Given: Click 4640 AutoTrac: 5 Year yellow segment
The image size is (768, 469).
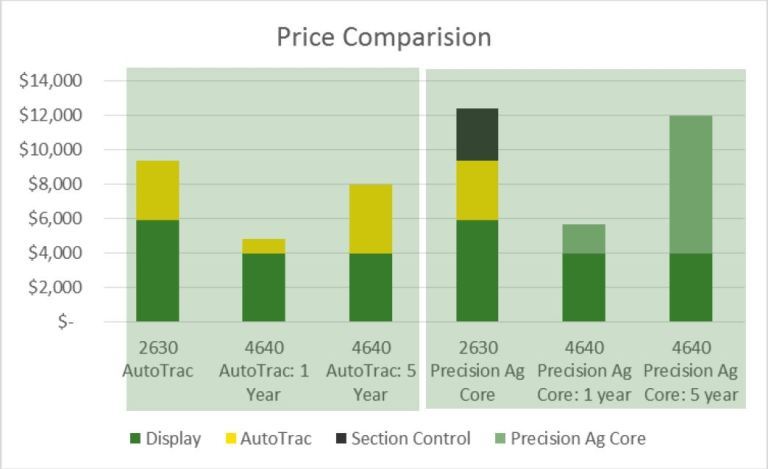Looking at the screenshot, I should tap(370, 219).
